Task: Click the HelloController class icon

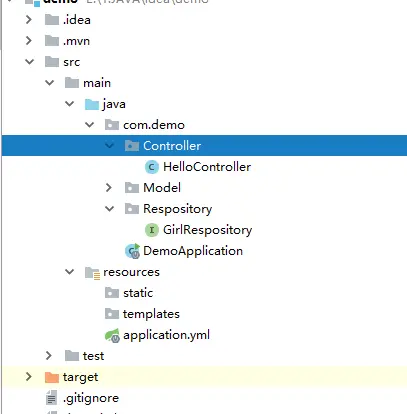Action: (x=152, y=167)
